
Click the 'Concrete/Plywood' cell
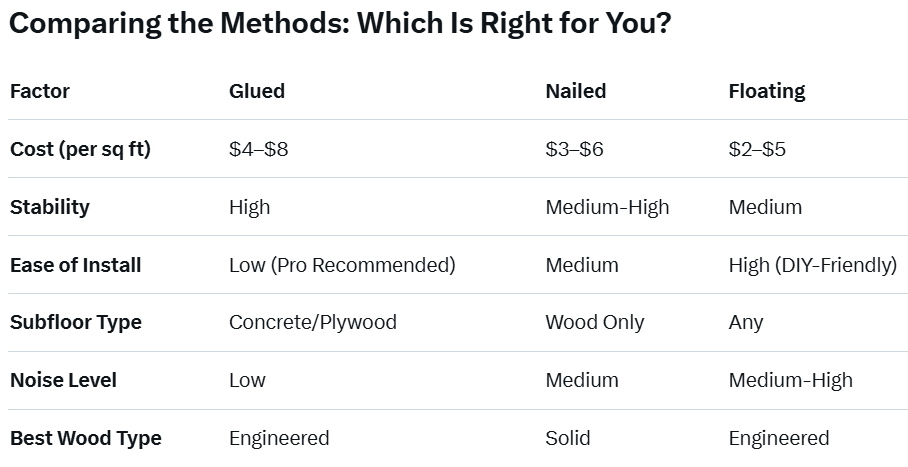[313, 322]
